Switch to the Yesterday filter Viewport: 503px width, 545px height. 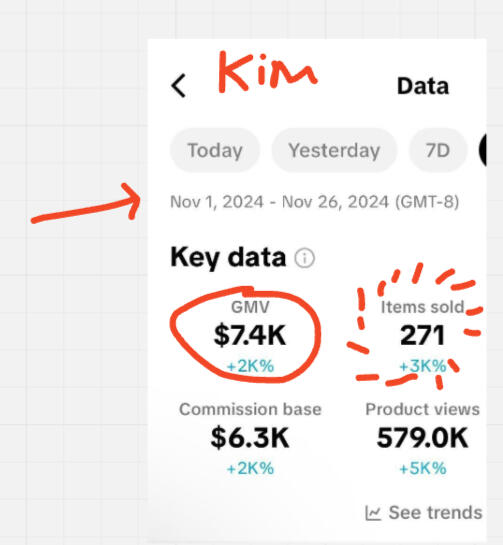[334, 150]
